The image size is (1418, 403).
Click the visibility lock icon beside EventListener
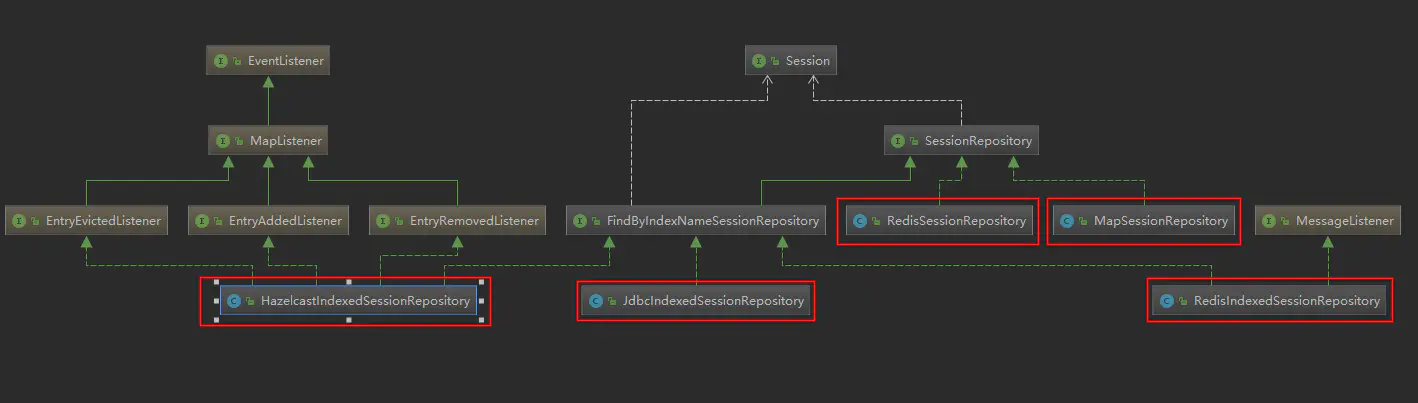(x=238, y=62)
